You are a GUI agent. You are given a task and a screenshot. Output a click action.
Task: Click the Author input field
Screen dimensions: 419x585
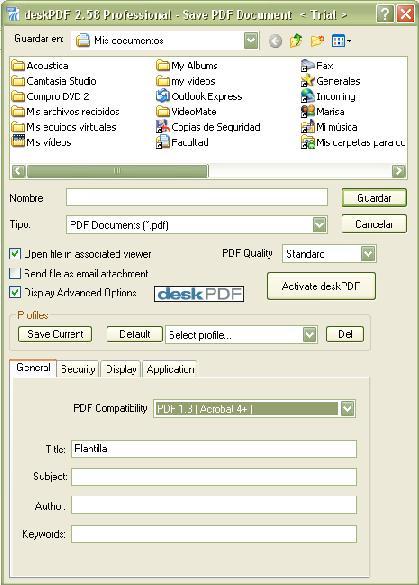pyautogui.click(x=214, y=505)
